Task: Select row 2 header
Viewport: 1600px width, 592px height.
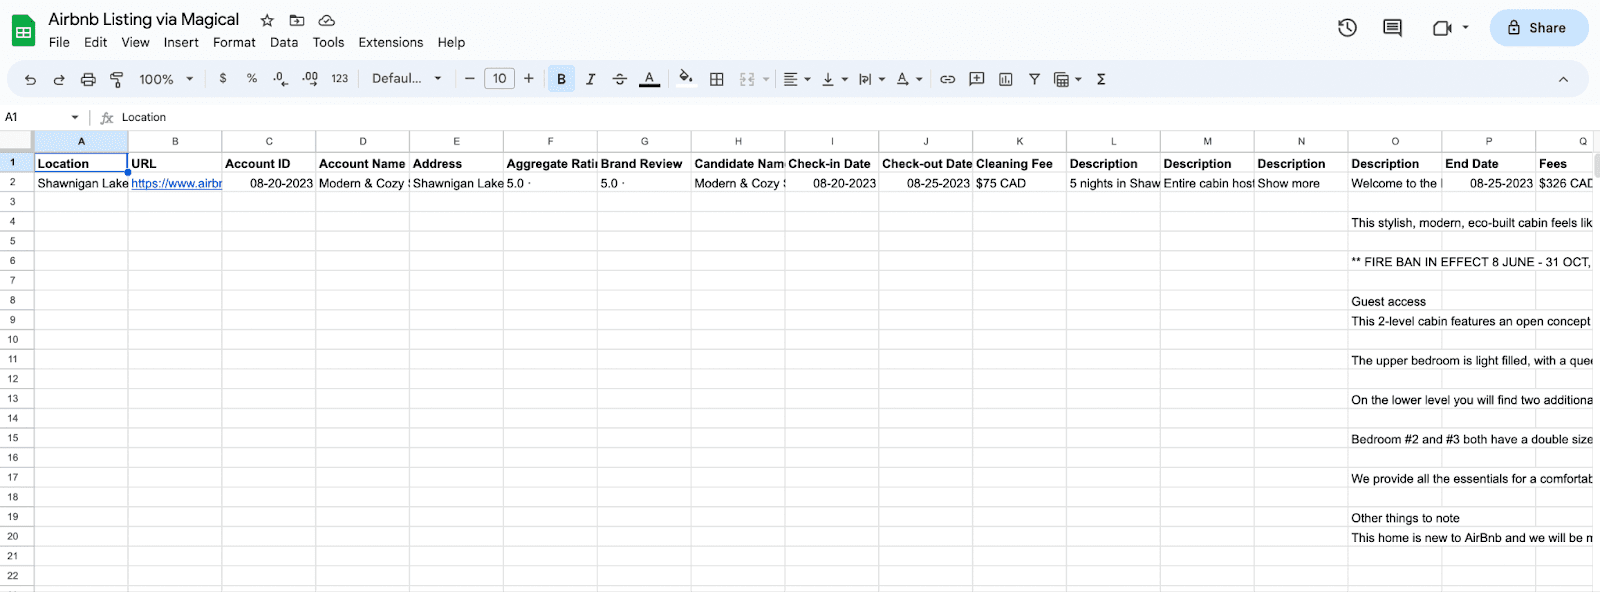Action: pyautogui.click(x=13, y=182)
